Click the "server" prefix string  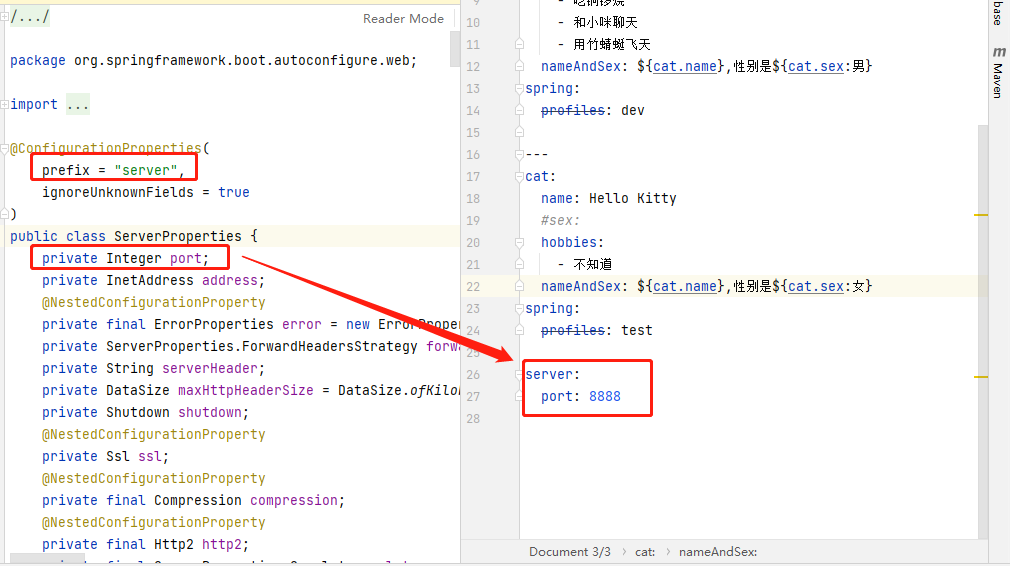pos(146,171)
